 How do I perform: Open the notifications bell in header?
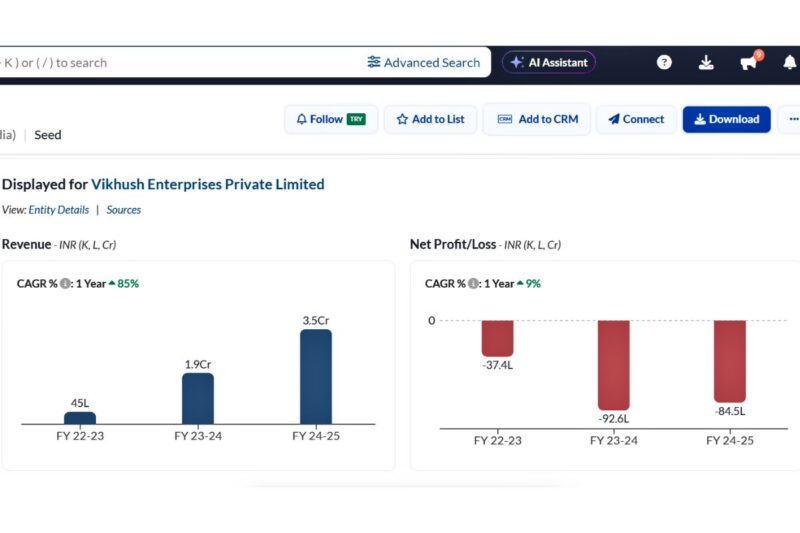coord(789,62)
